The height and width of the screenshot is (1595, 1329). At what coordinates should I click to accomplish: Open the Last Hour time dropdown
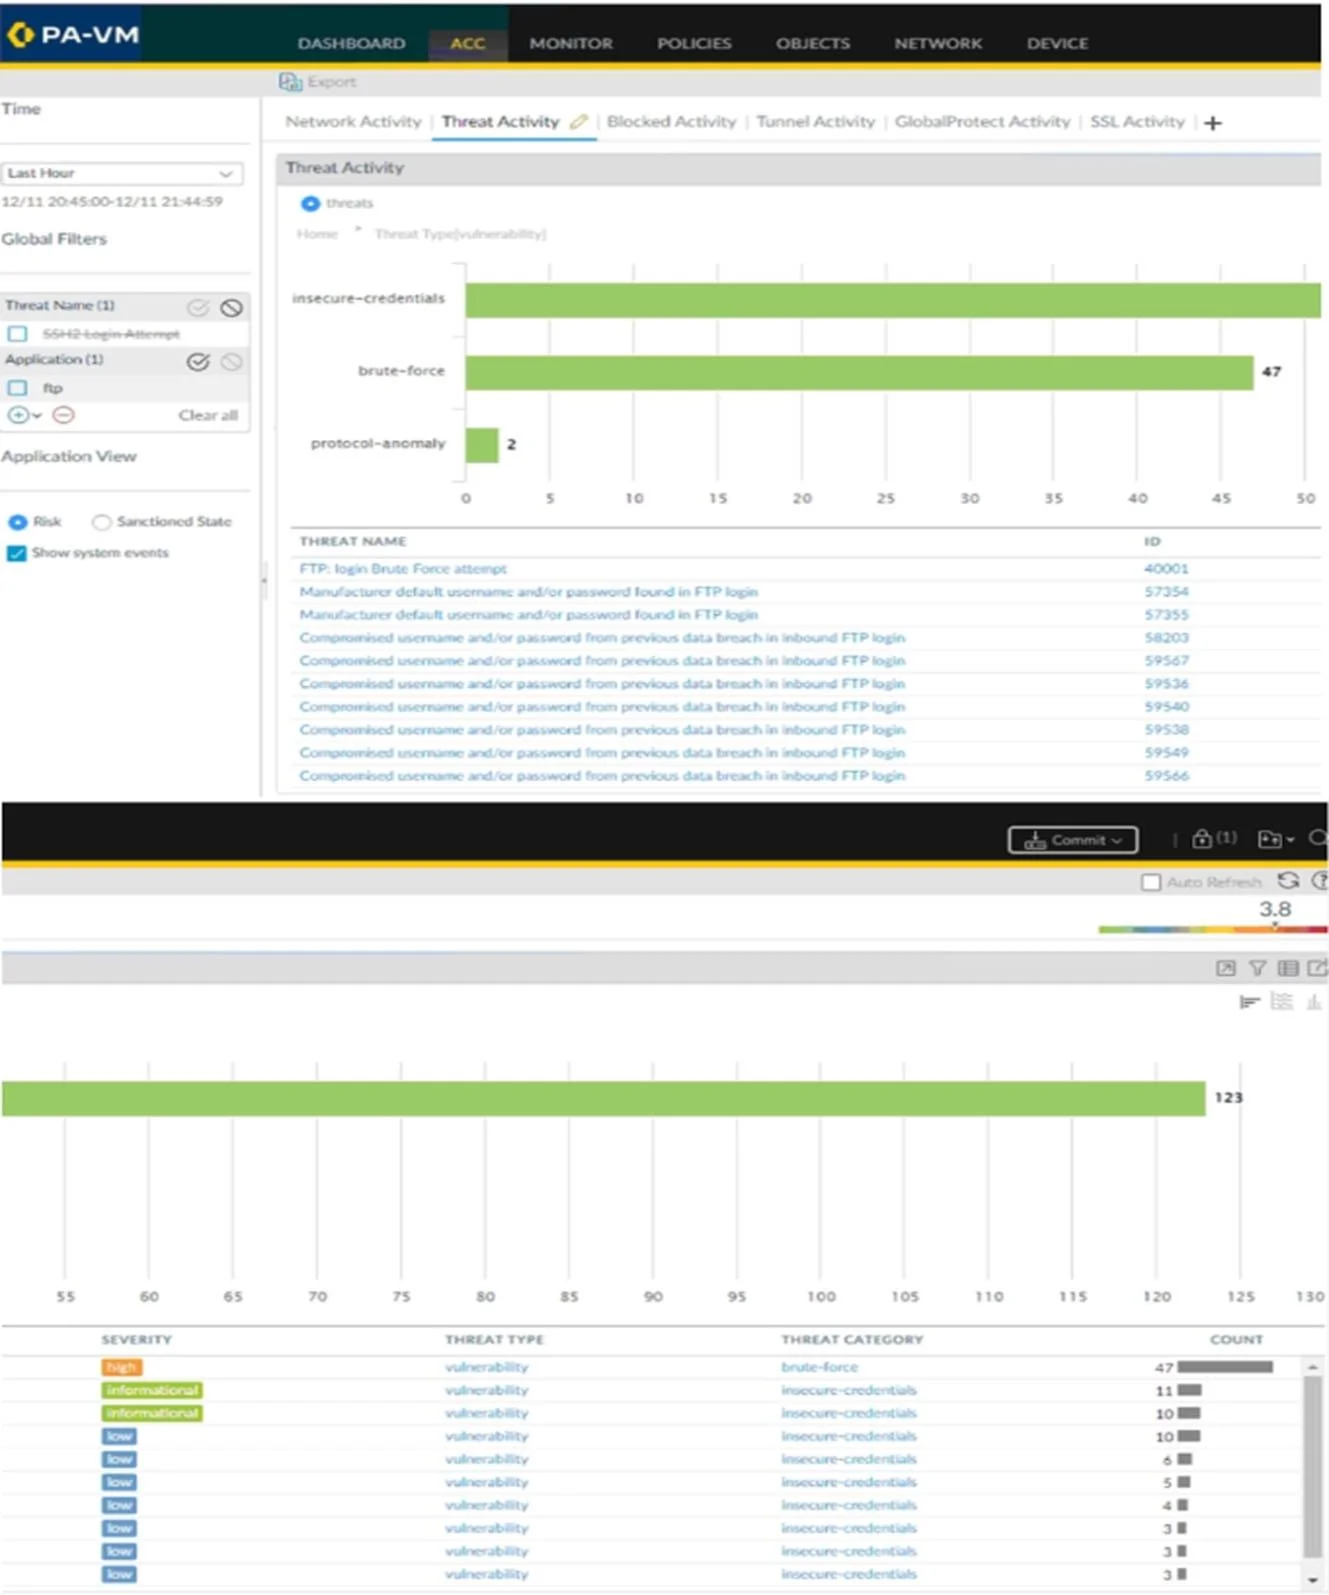click(121, 174)
